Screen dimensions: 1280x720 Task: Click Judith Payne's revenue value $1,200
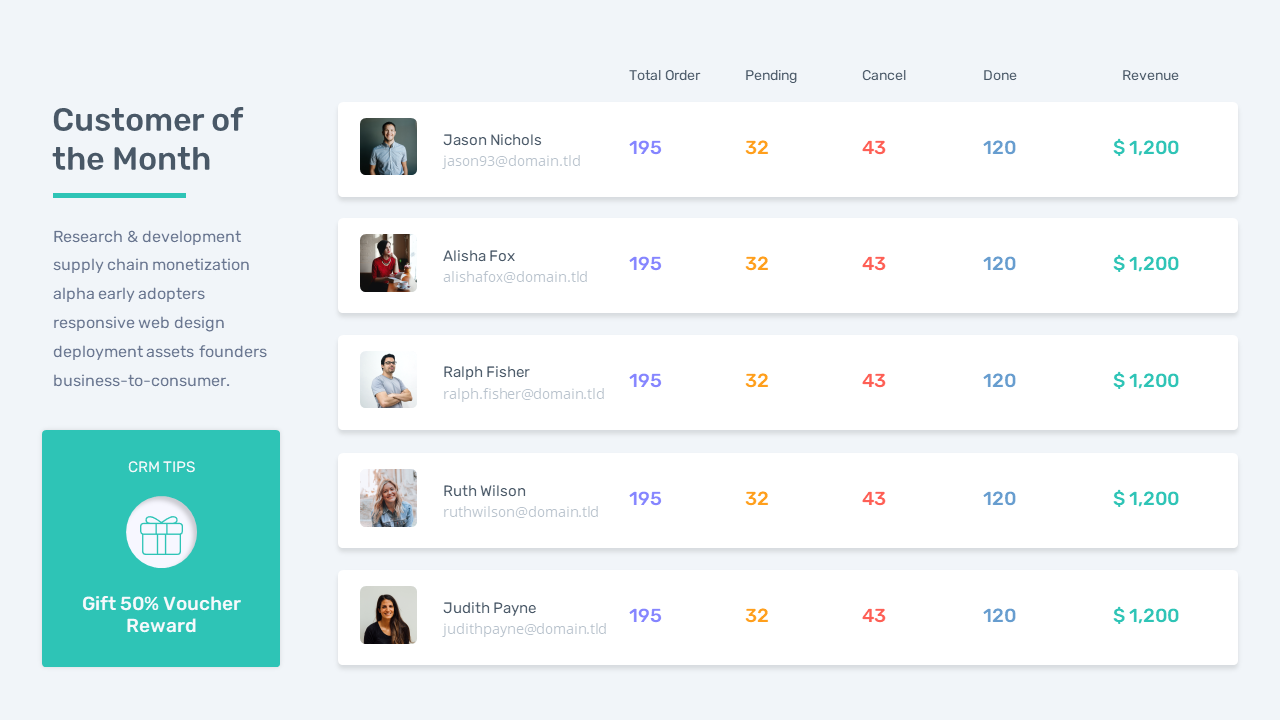(1146, 616)
